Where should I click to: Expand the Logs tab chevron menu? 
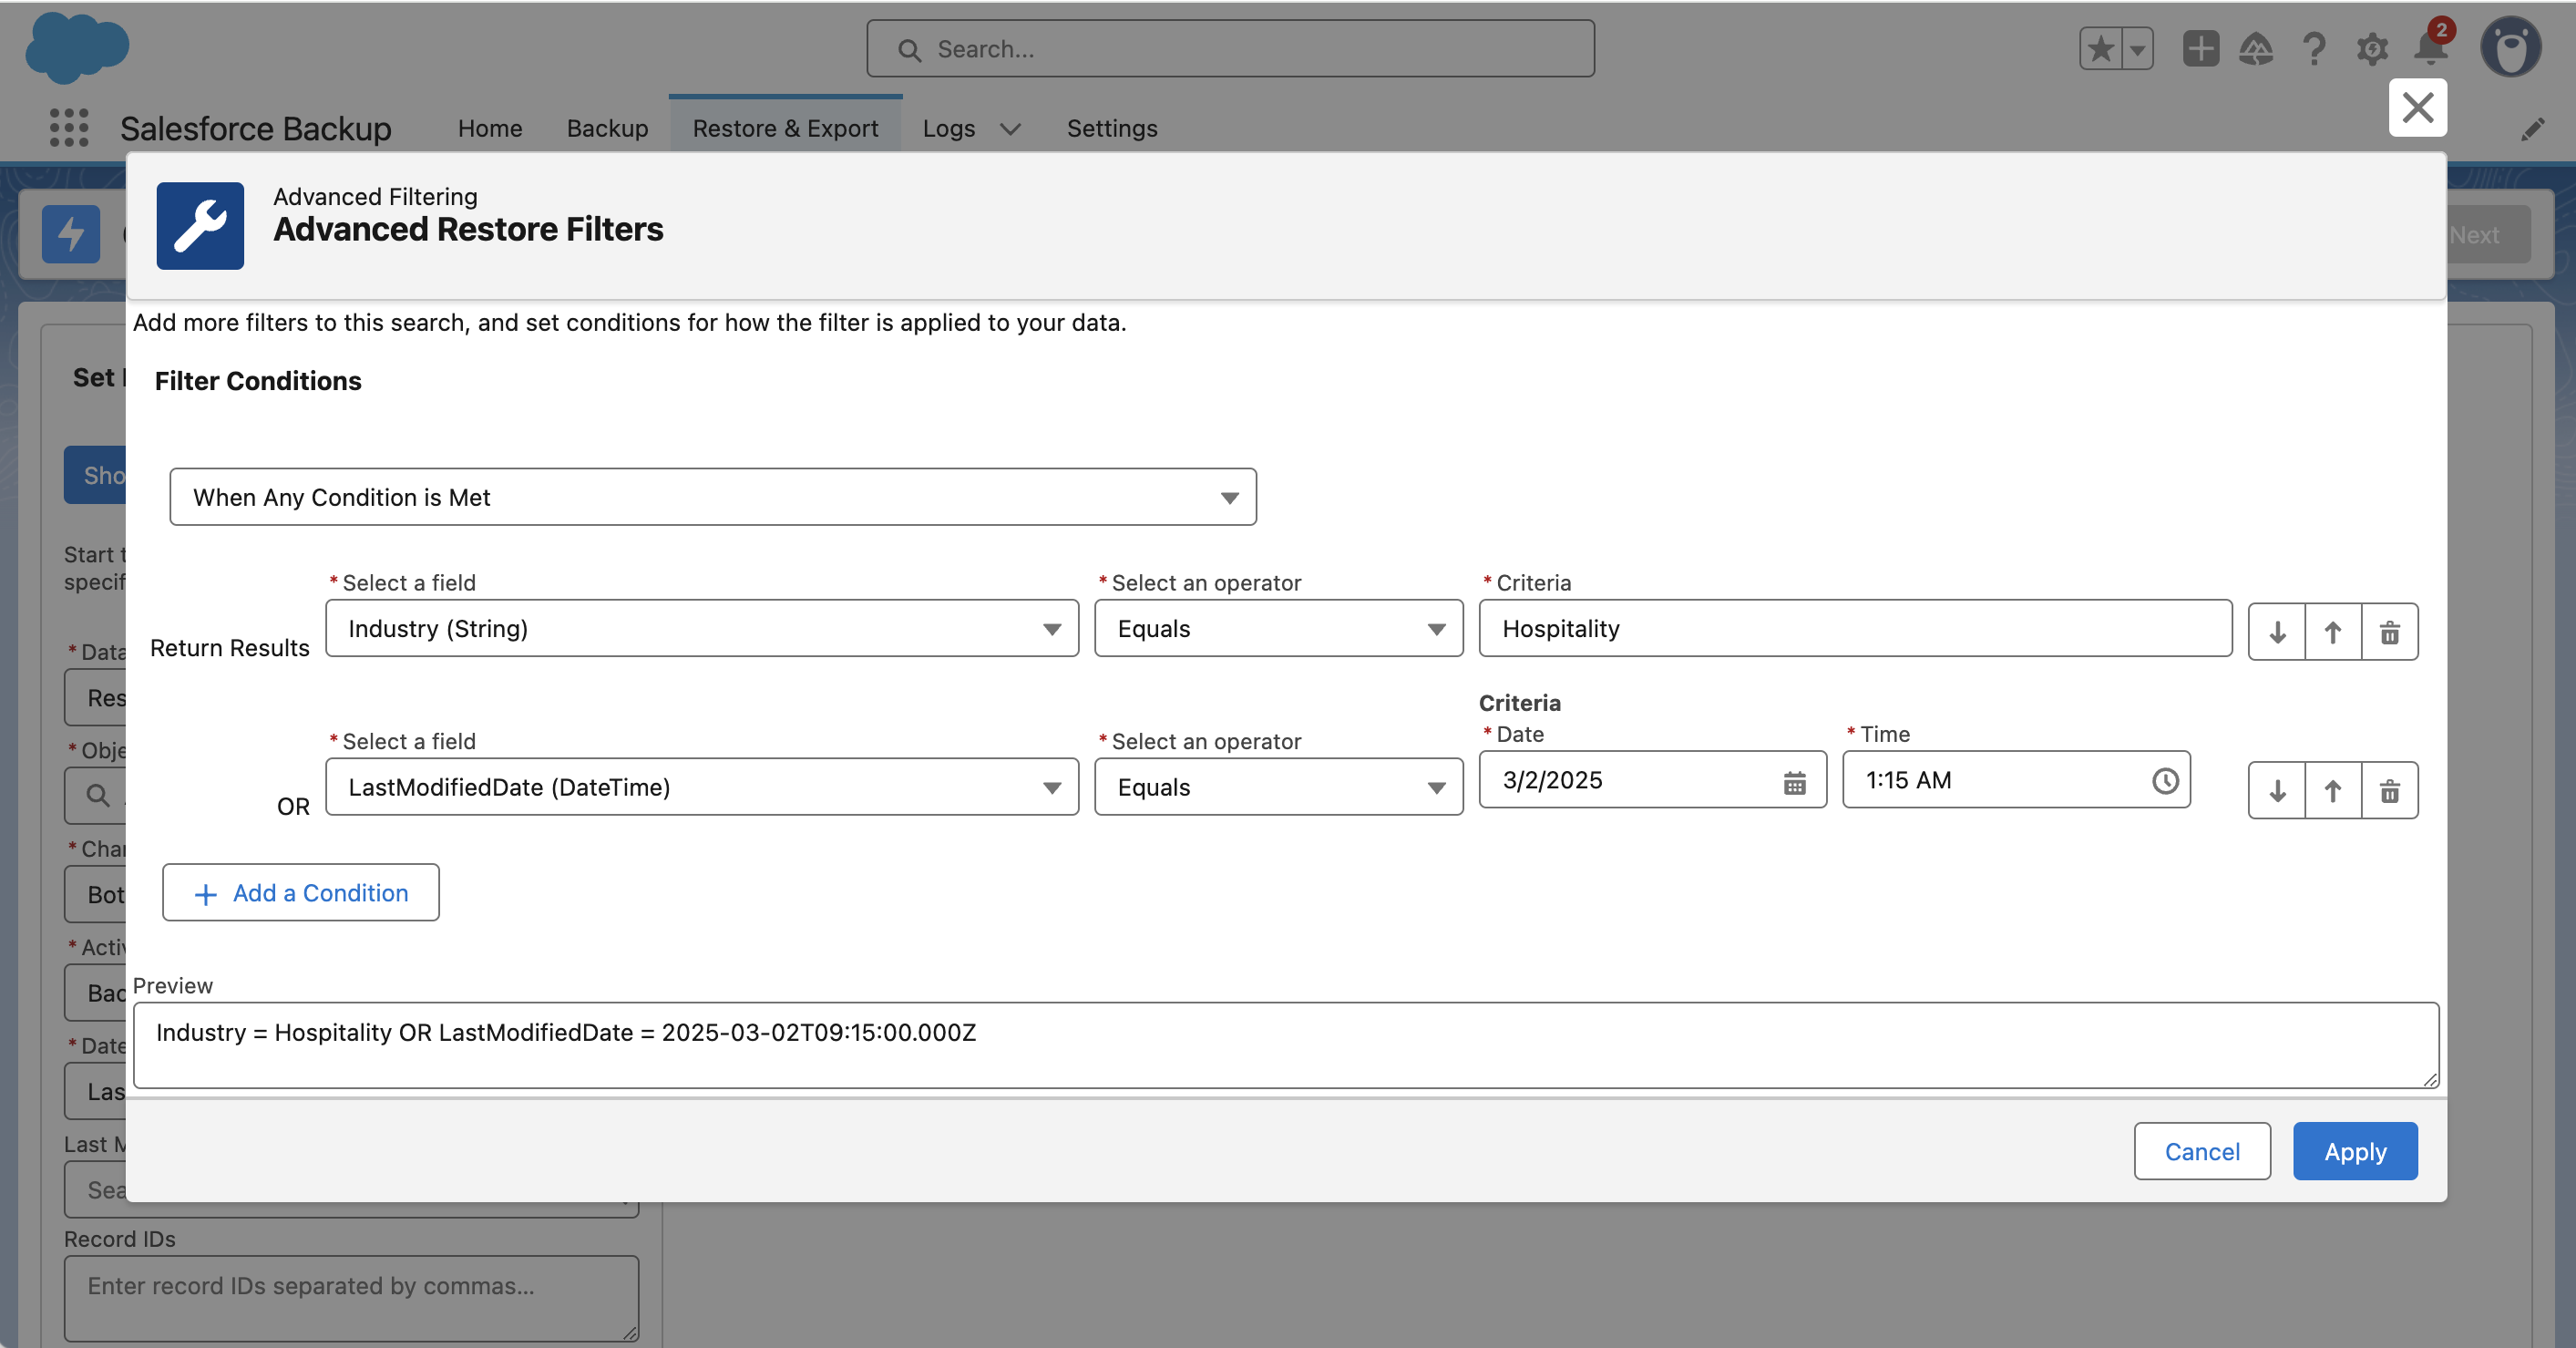(x=1010, y=129)
